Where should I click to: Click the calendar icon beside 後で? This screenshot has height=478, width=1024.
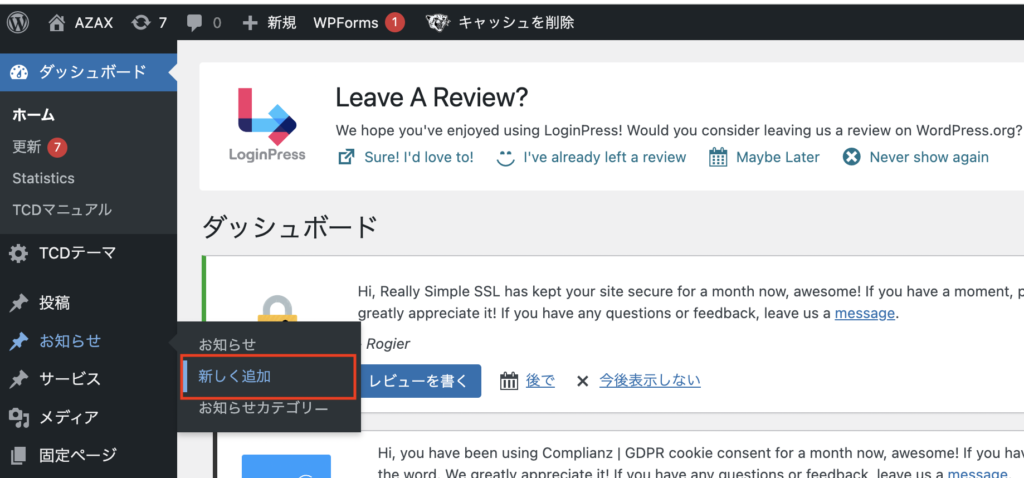pyautogui.click(x=509, y=381)
